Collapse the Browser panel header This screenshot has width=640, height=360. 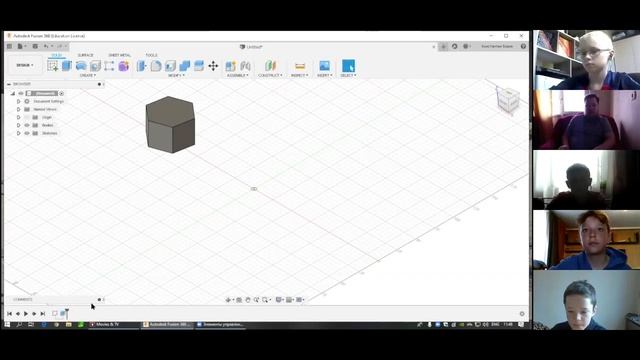tap(9, 84)
